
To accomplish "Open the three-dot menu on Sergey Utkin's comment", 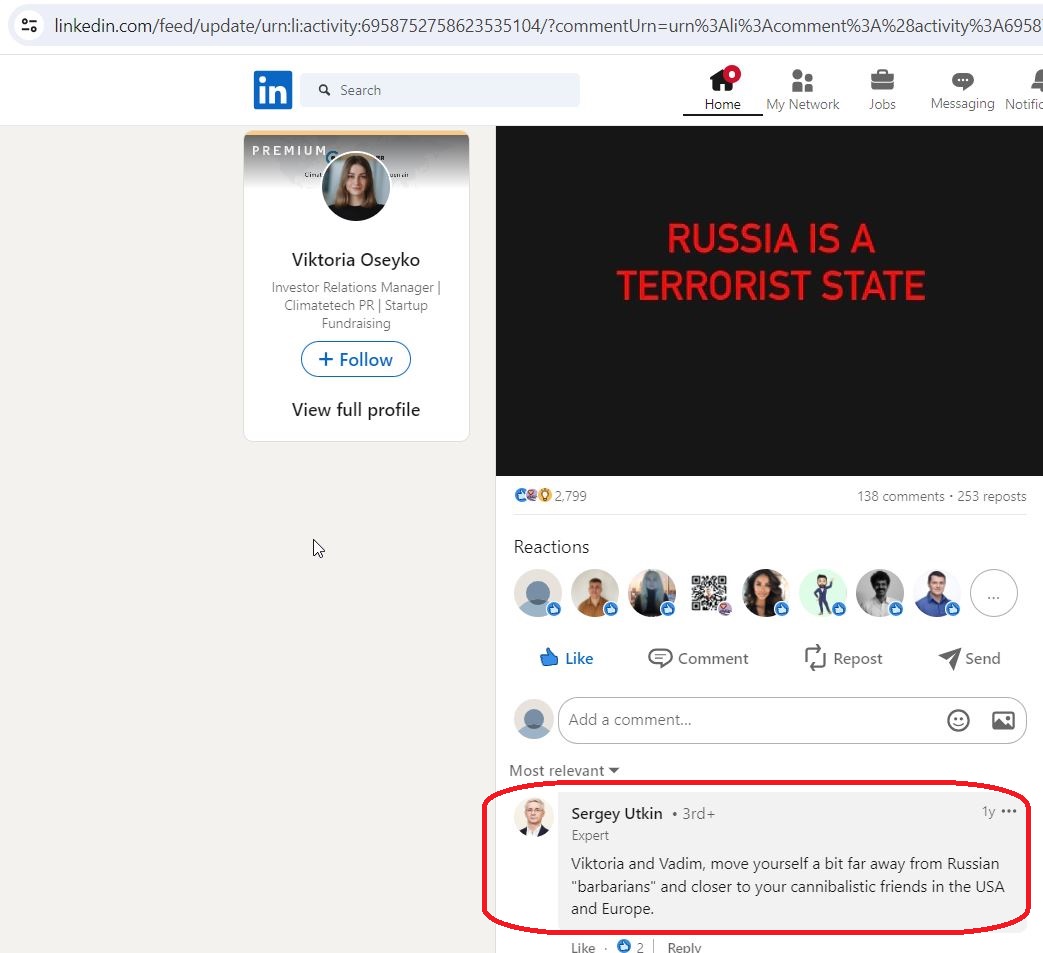I will point(1008,811).
